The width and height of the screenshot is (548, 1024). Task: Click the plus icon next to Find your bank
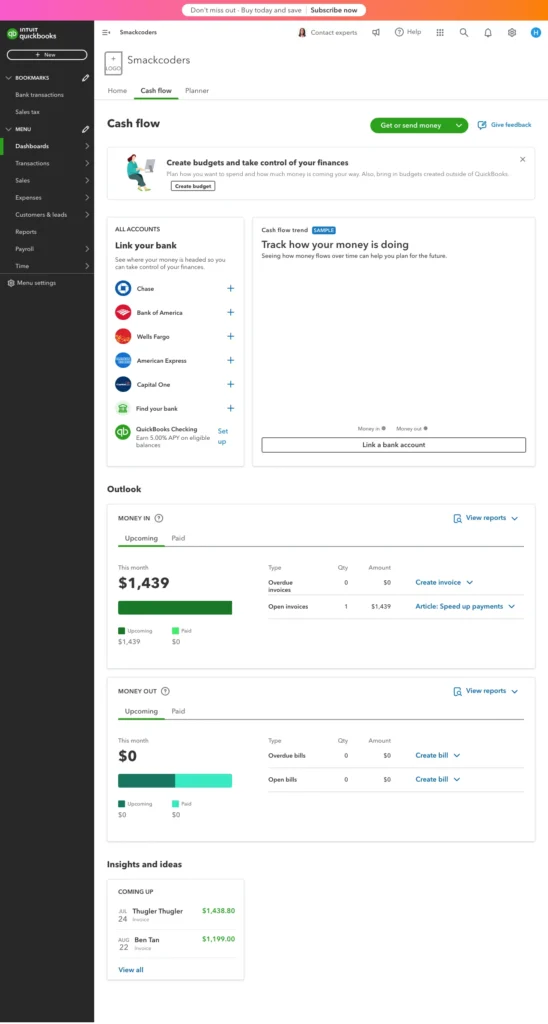click(231, 408)
